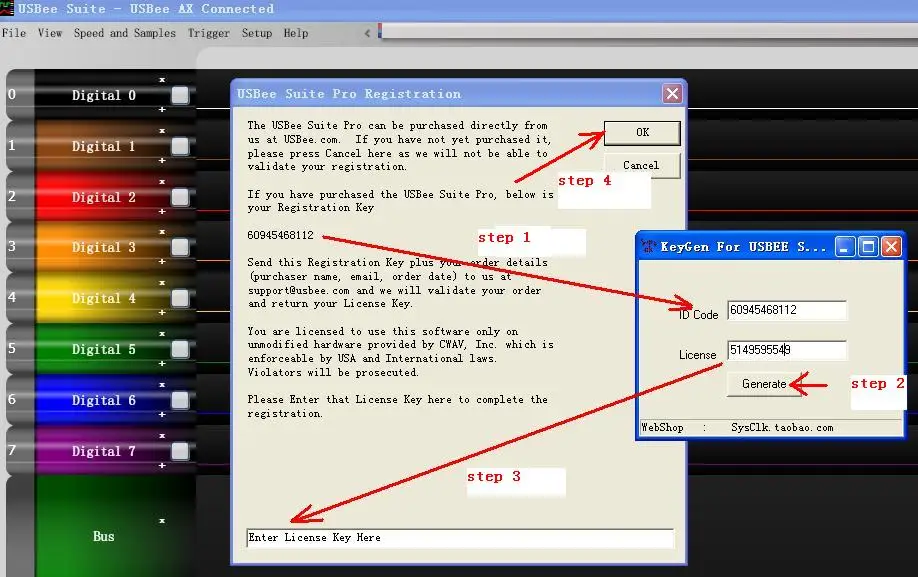The height and width of the screenshot is (577, 918).
Task: Close the USBee Suite Pro Registration dialog
Action: coord(672,94)
